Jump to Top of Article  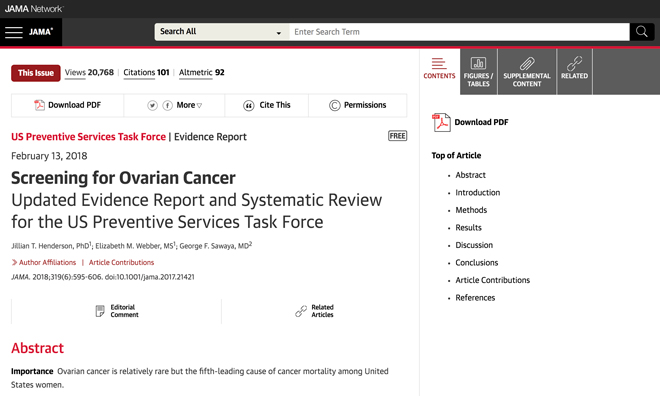[456, 155]
